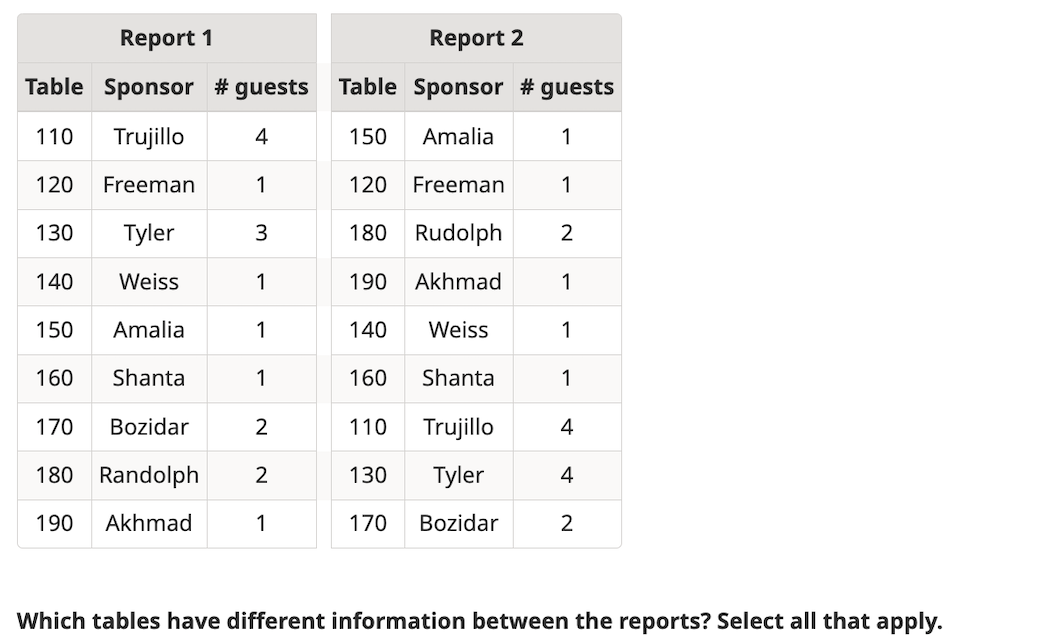This screenshot has height=638, width=1050.
Task: Click Weiss sponsor in Report 2
Action: [458, 330]
